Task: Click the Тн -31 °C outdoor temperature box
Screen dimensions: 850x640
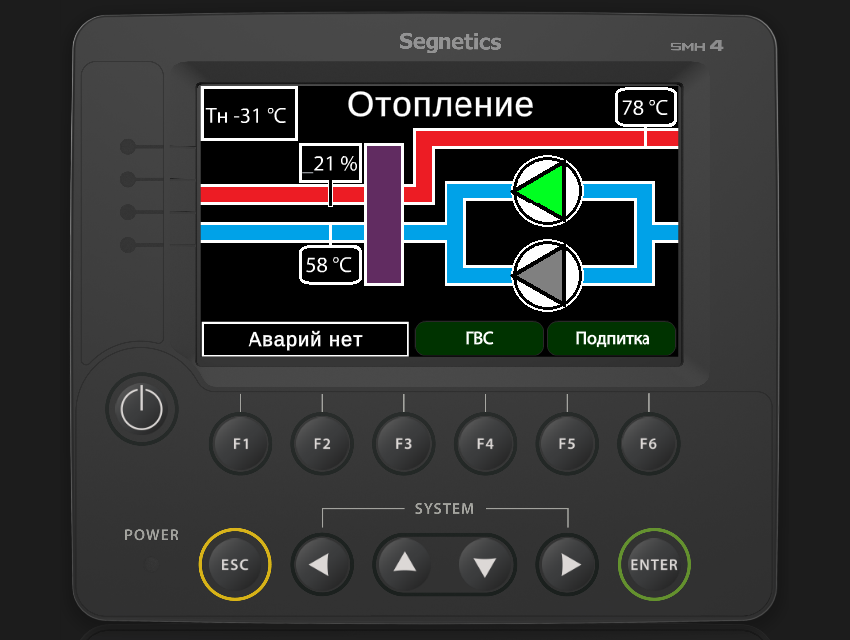Action: coord(249,114)
